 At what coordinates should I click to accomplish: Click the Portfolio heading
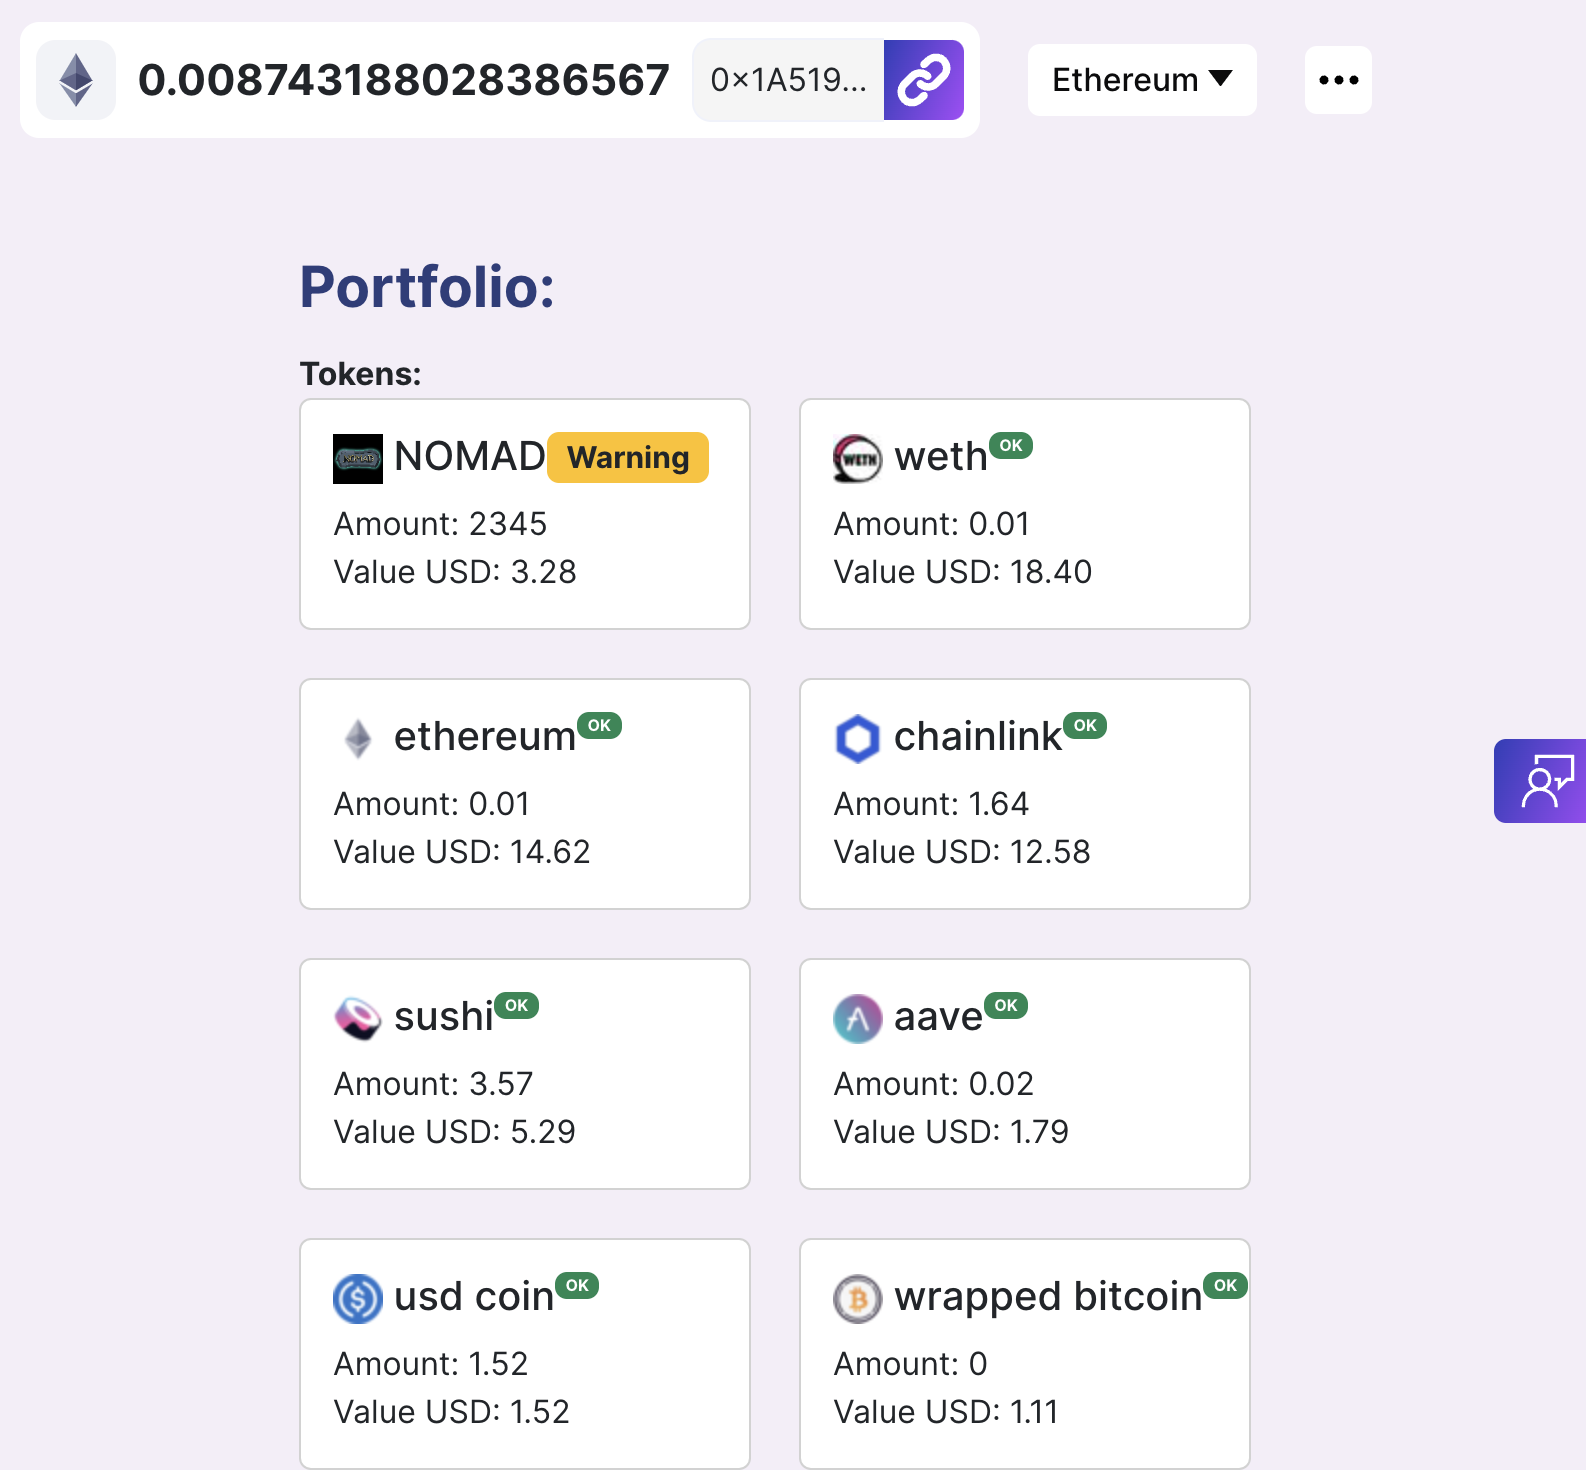coord(428,288)
